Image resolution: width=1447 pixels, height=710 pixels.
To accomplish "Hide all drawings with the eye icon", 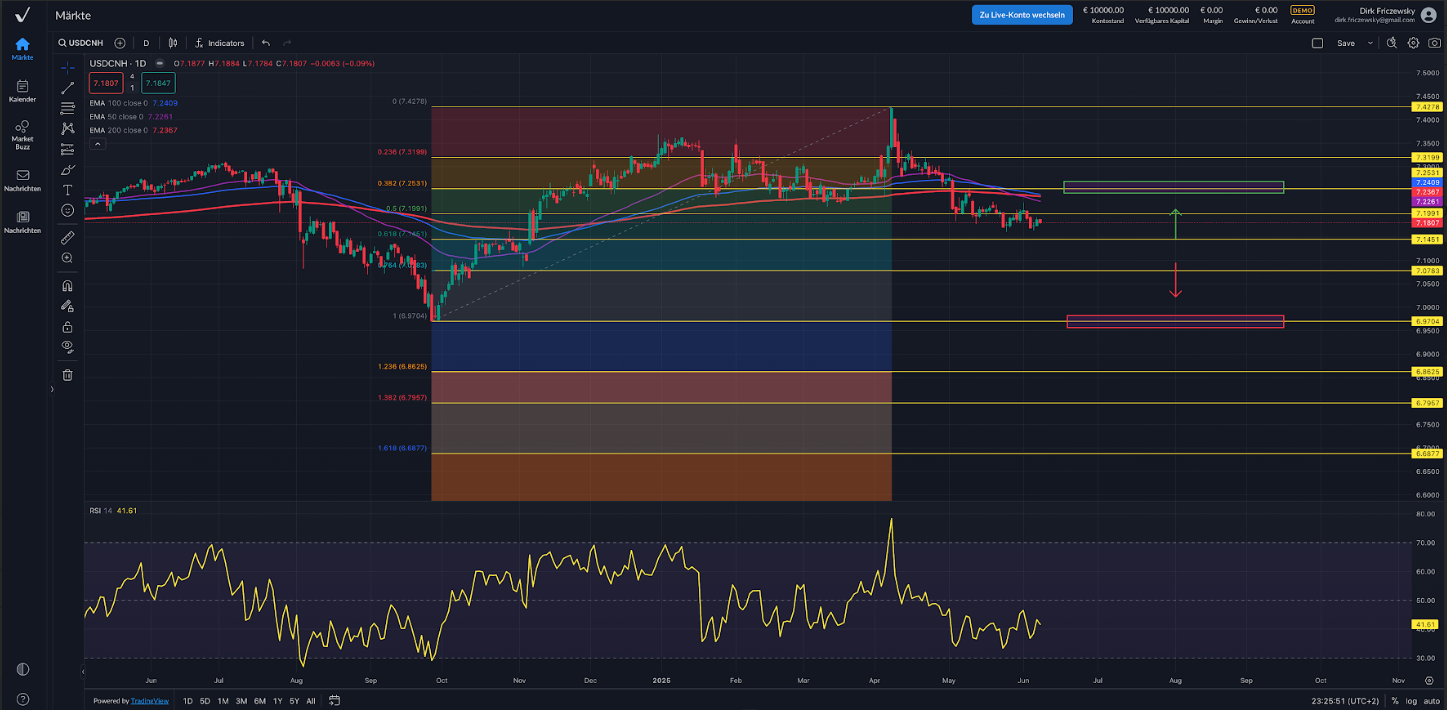I will (67, 347).
